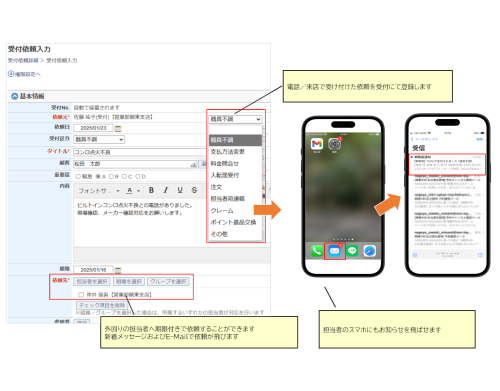Select priority A radio button

click(98, 176)
